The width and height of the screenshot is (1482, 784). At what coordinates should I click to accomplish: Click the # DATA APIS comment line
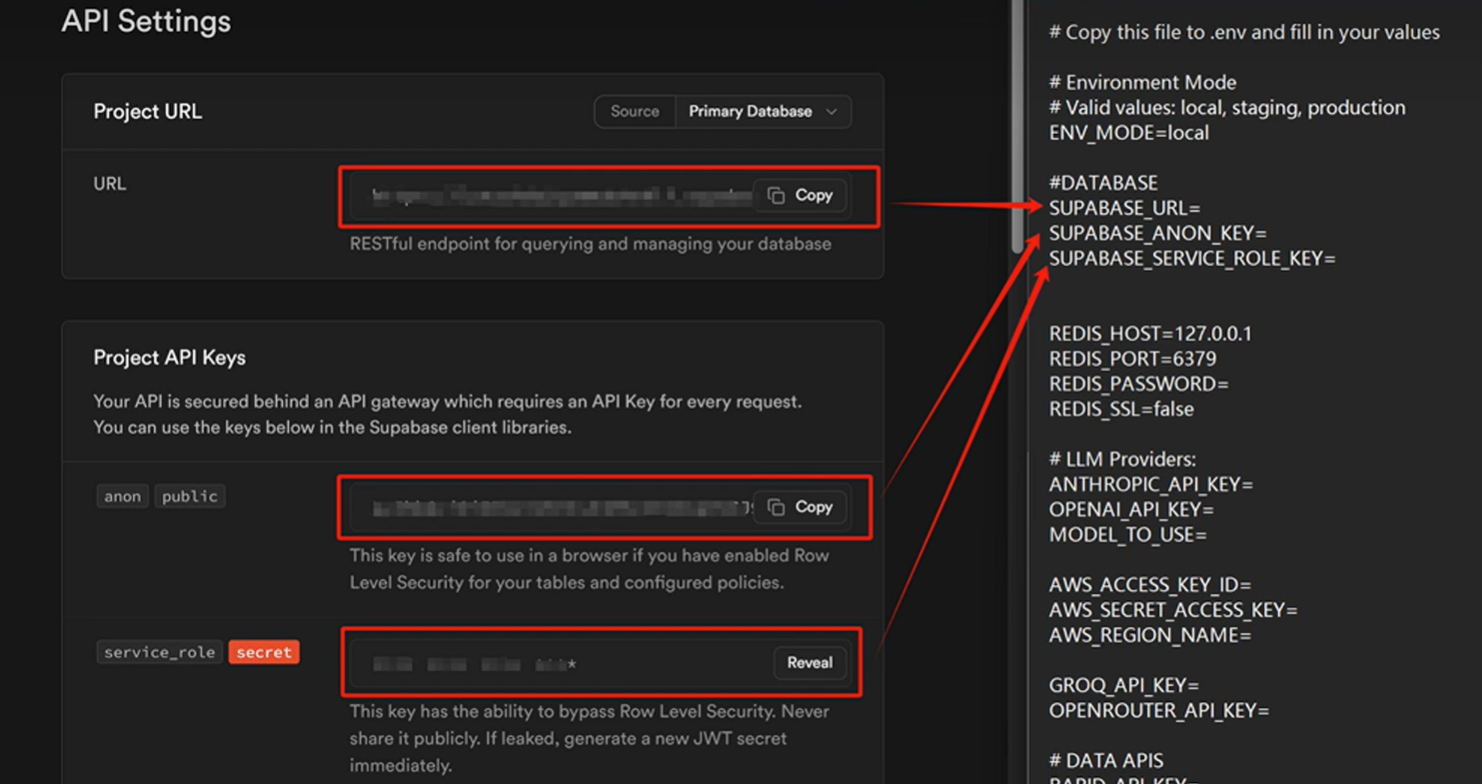(1106, 761)
